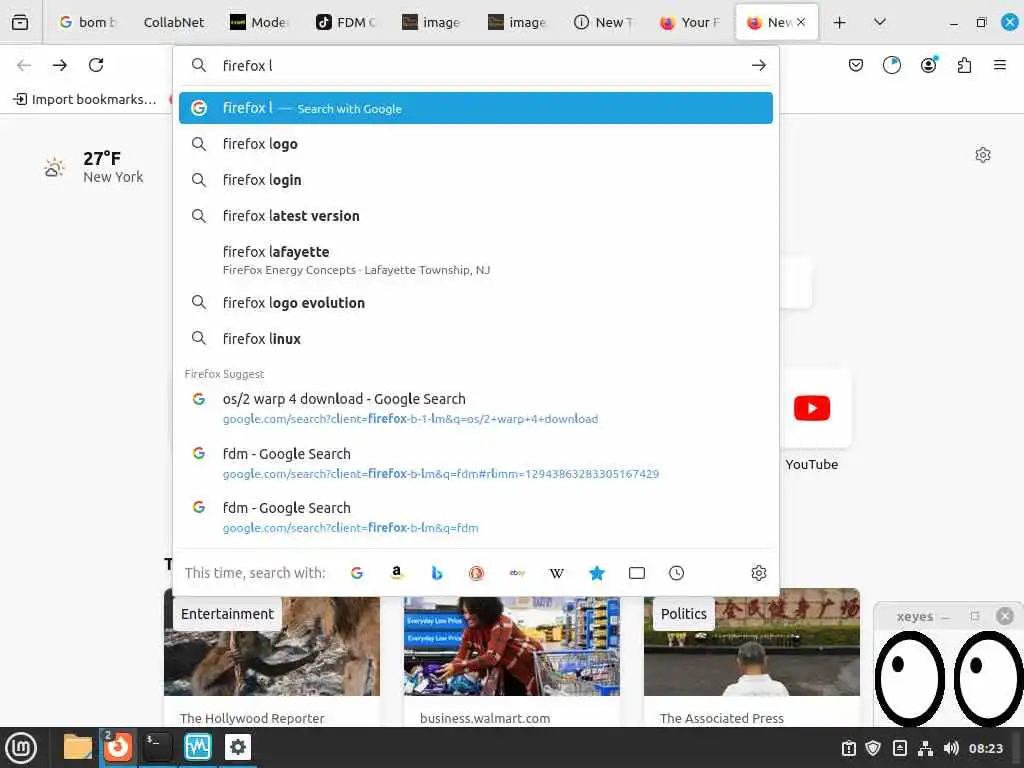1024x768 pixels.
Task: Search in history with the clock icon
Action: (677, 573)
